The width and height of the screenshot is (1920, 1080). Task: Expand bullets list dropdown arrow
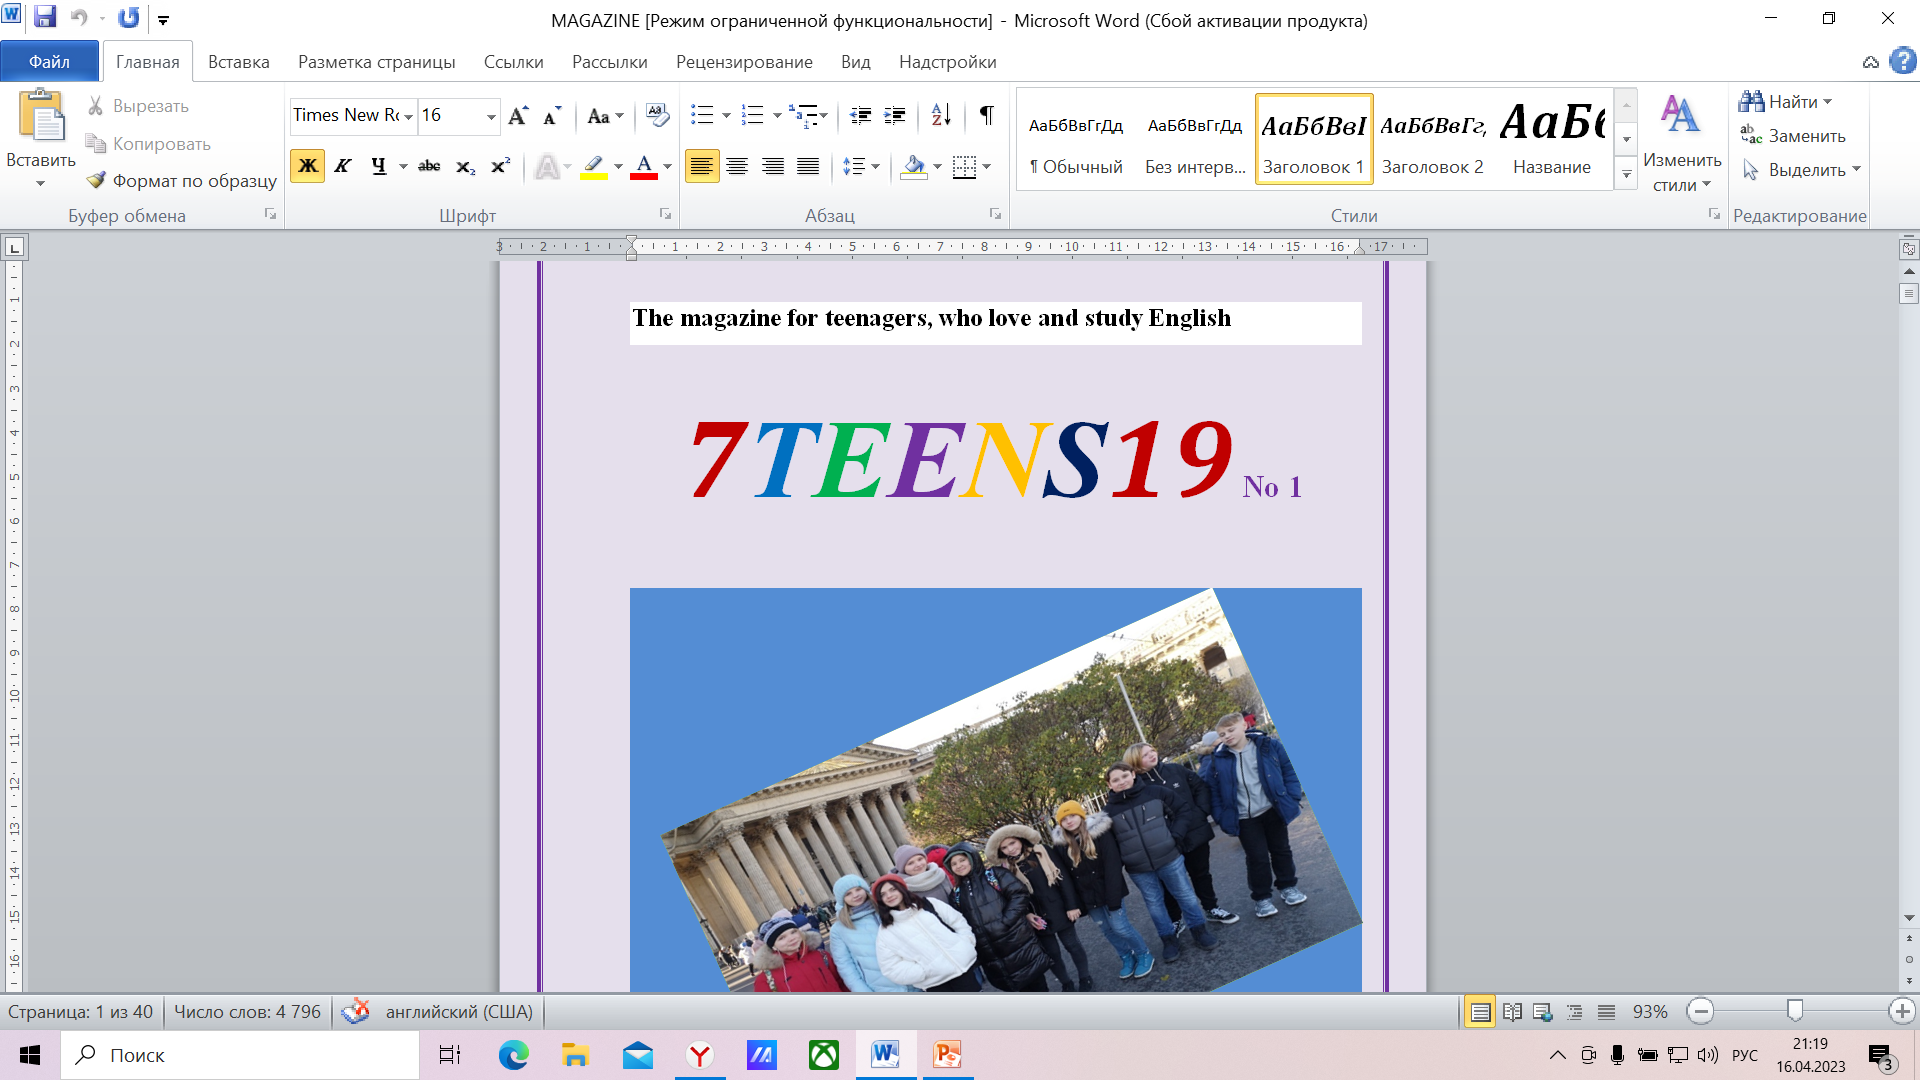coord(726,116)
